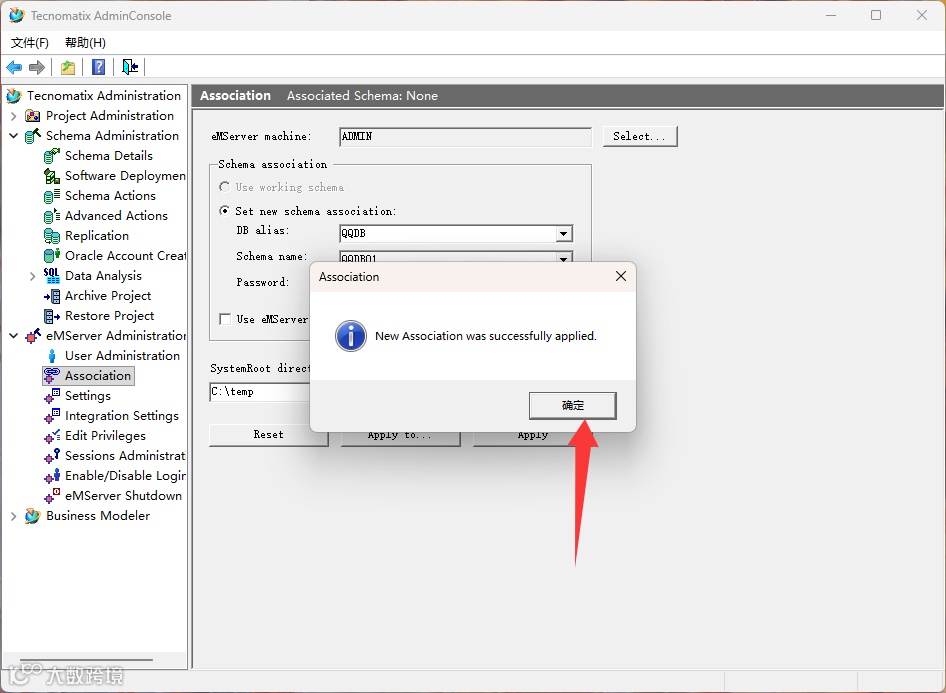Click the Select... button
The image size is (946, 693).
pos(640,136)
